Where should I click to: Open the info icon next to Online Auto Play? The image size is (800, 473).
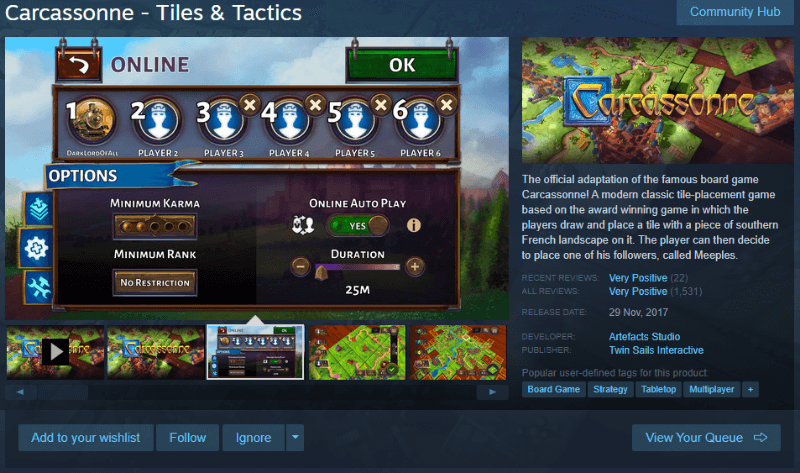click(x=414, y=225)
